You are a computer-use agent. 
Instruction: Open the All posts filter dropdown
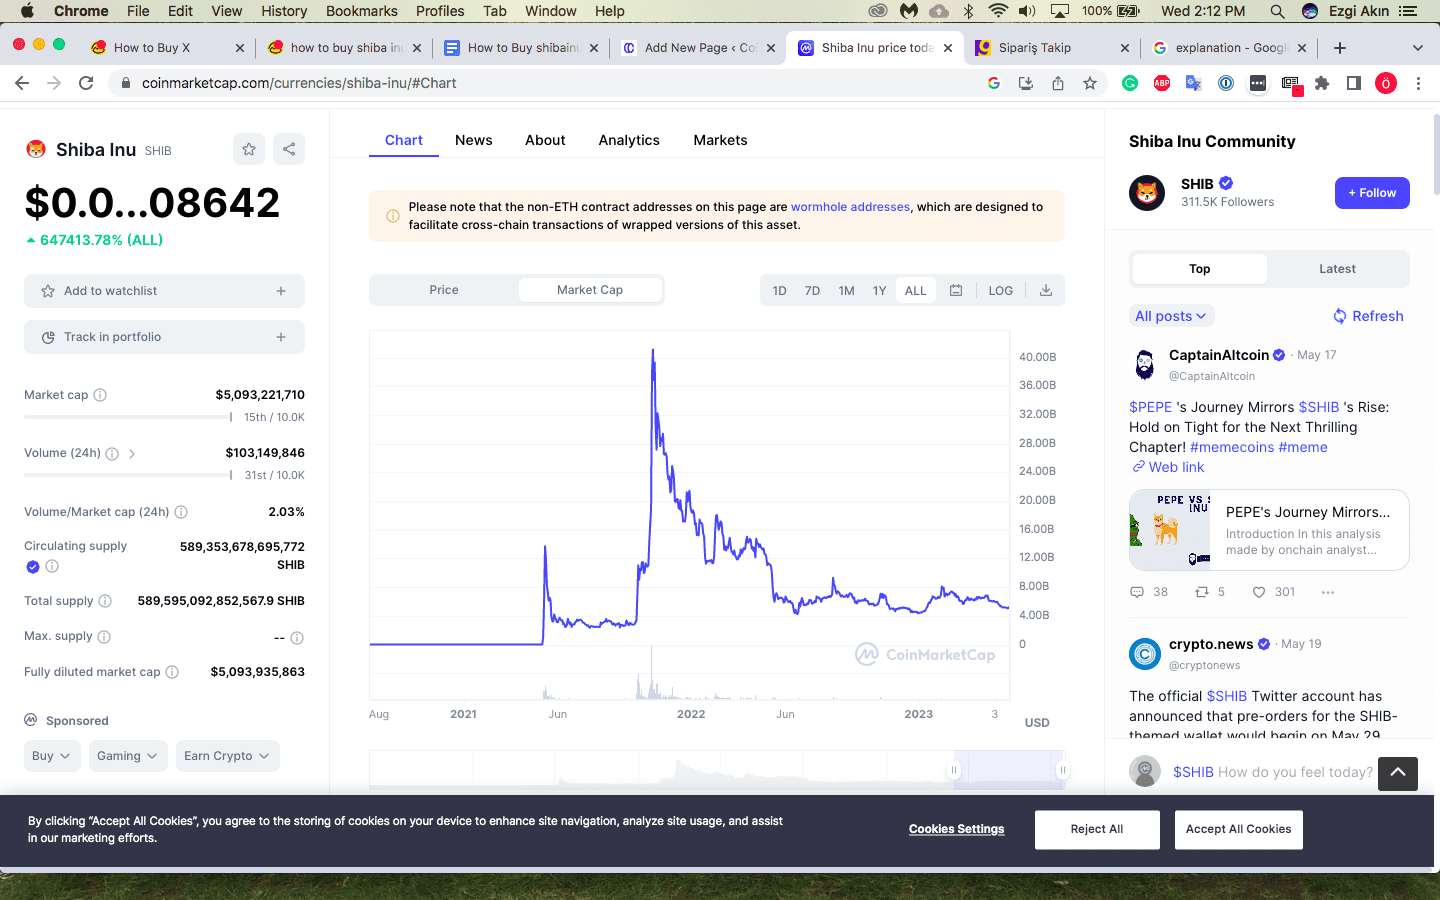1171,316
